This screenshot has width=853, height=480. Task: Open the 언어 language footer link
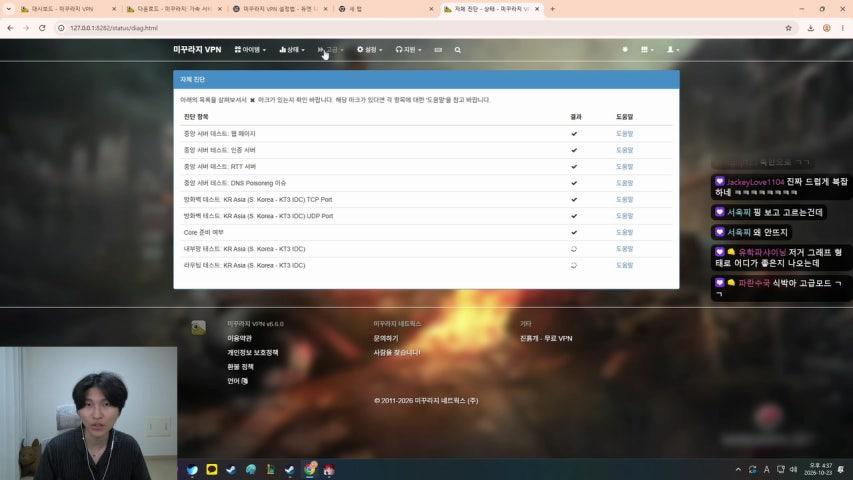(x=238, y=381)
